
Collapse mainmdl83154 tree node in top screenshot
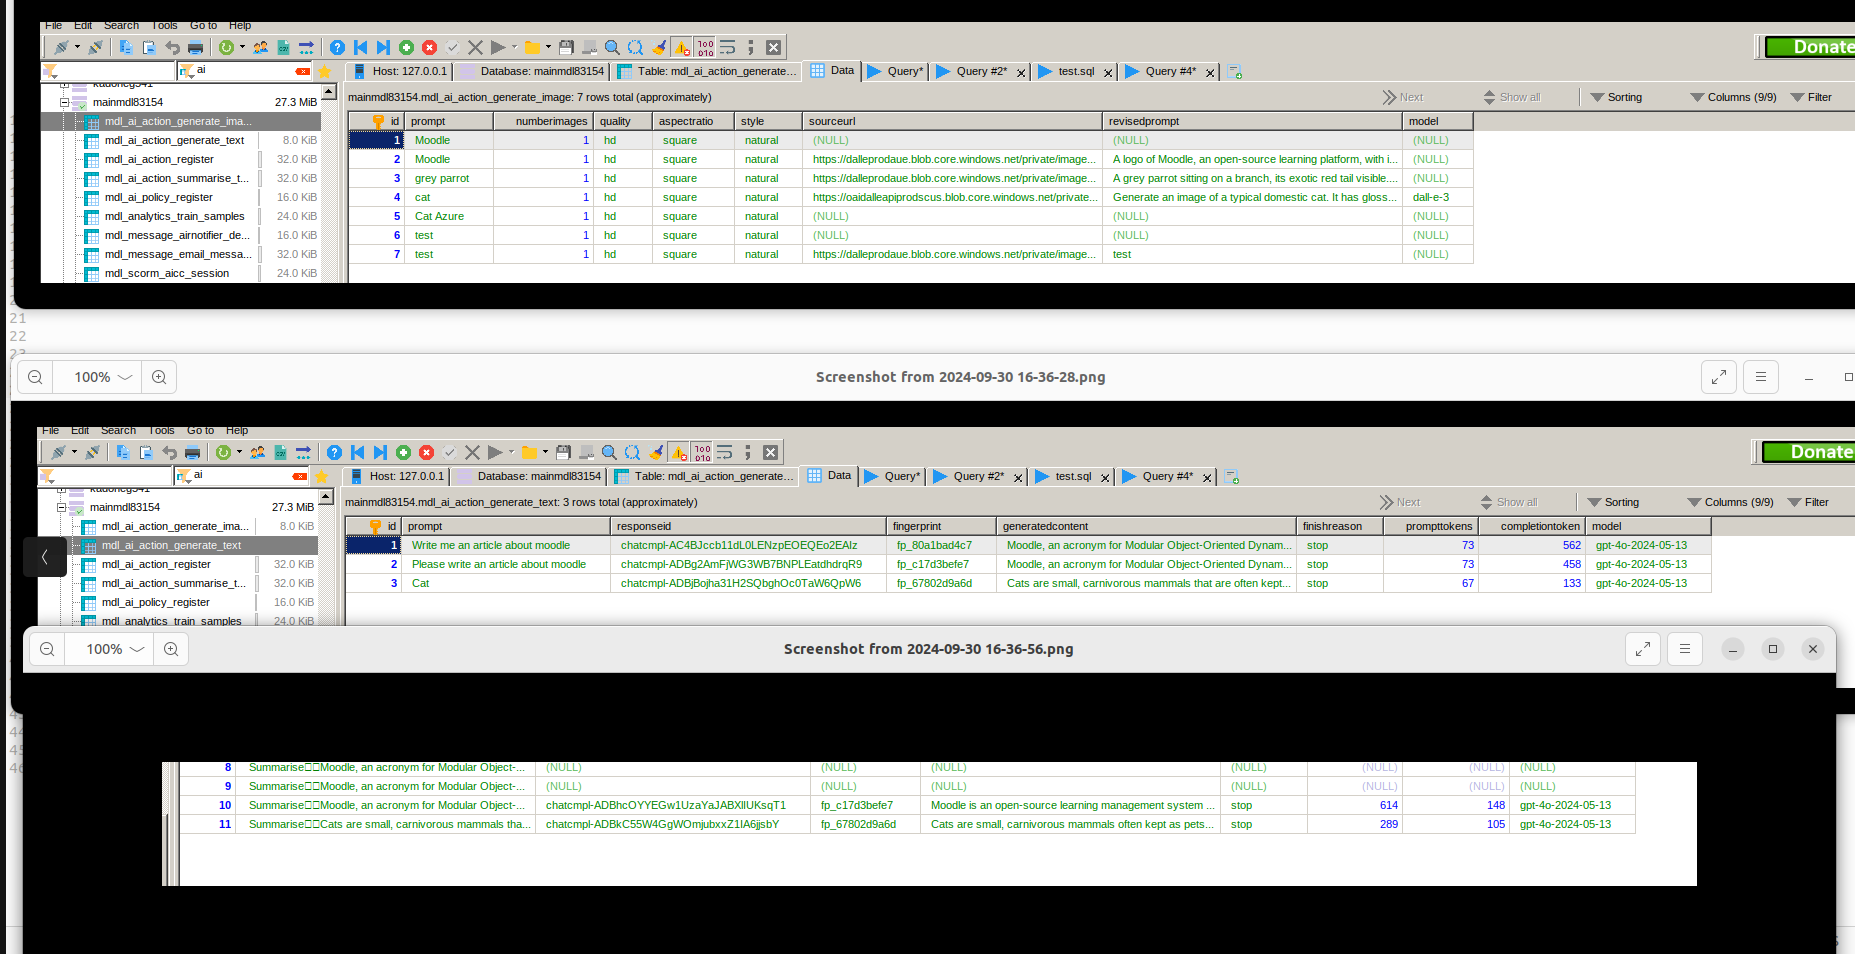point(64,102)
